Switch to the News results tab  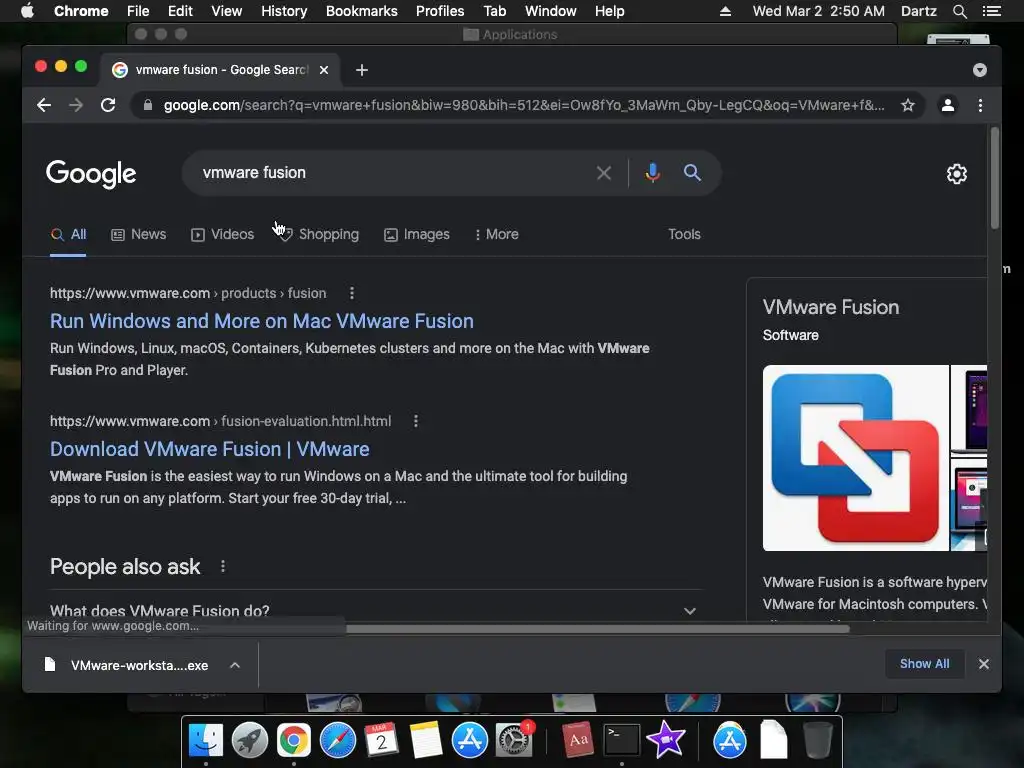pos(138,234)
